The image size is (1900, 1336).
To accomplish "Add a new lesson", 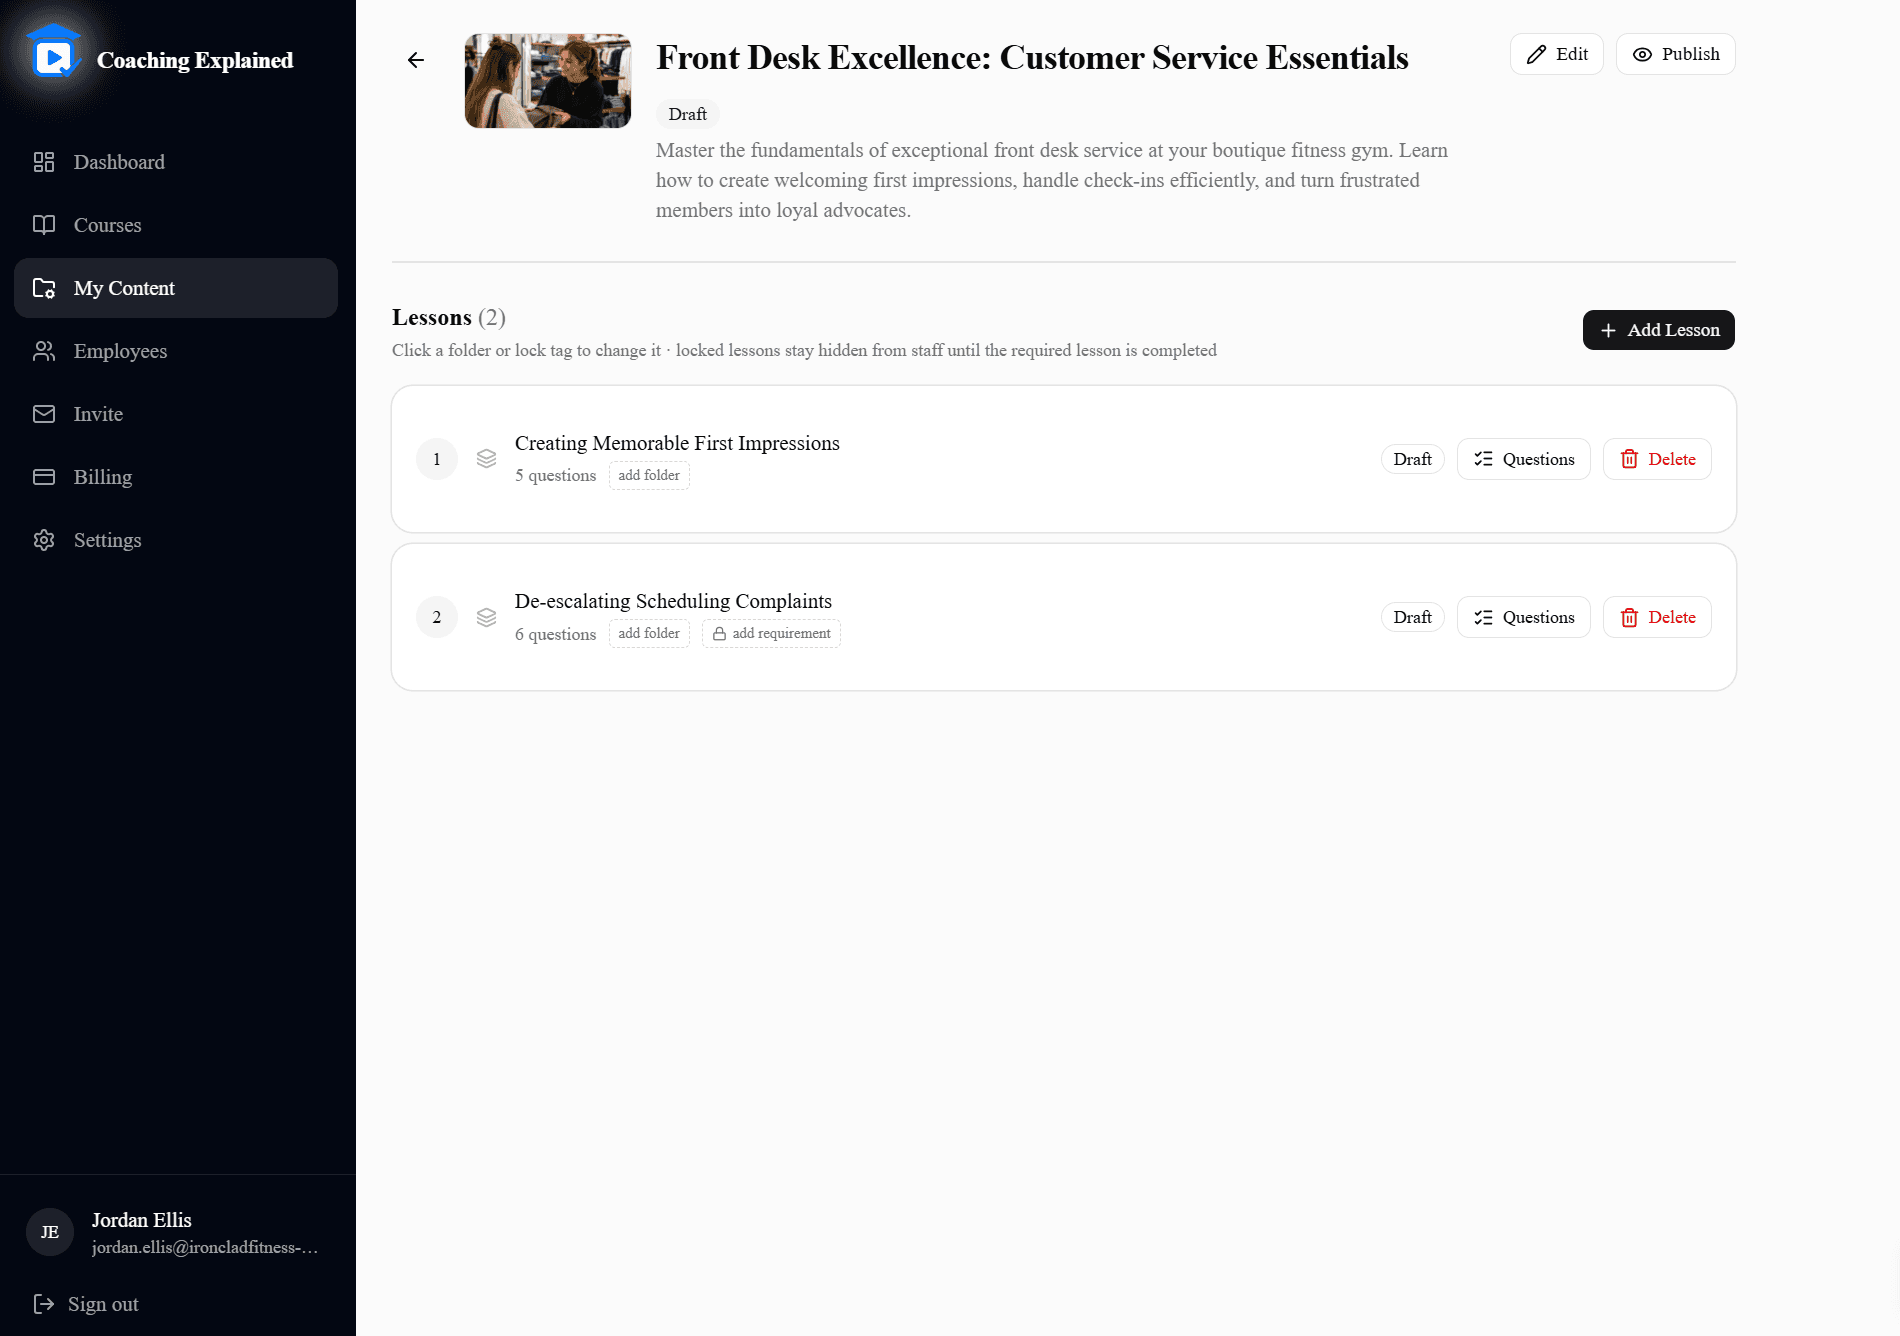I will tap(1659, 330).
